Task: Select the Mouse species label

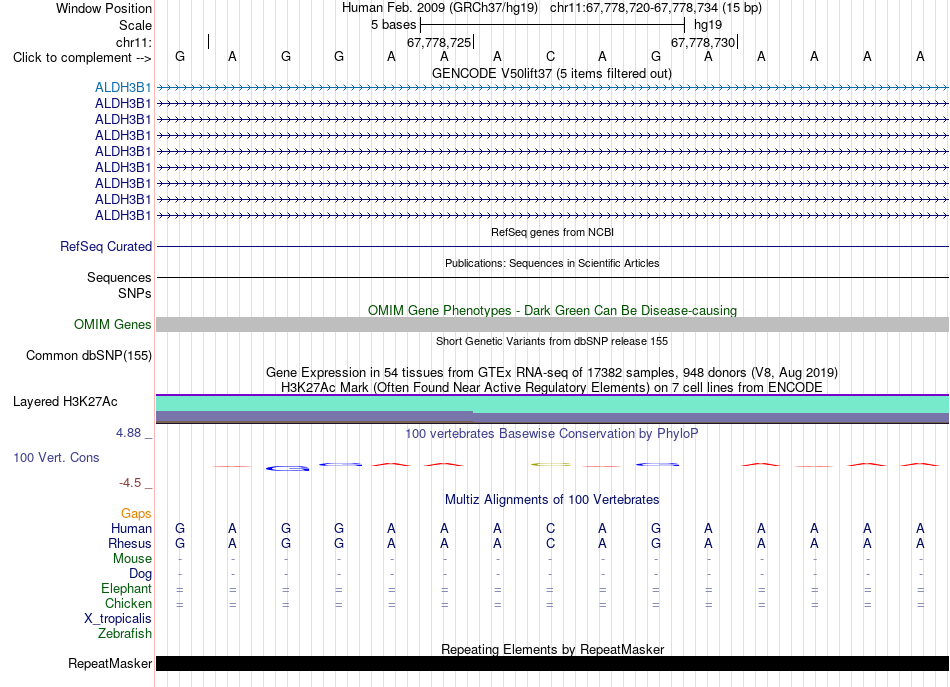Action: tap(132, 559)
